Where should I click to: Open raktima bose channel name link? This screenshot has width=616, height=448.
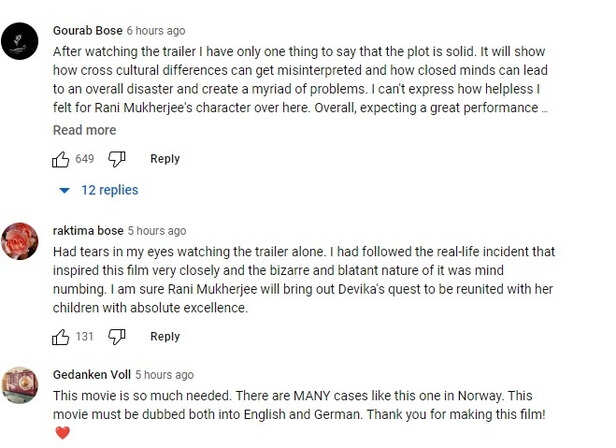tap(88, 231)
